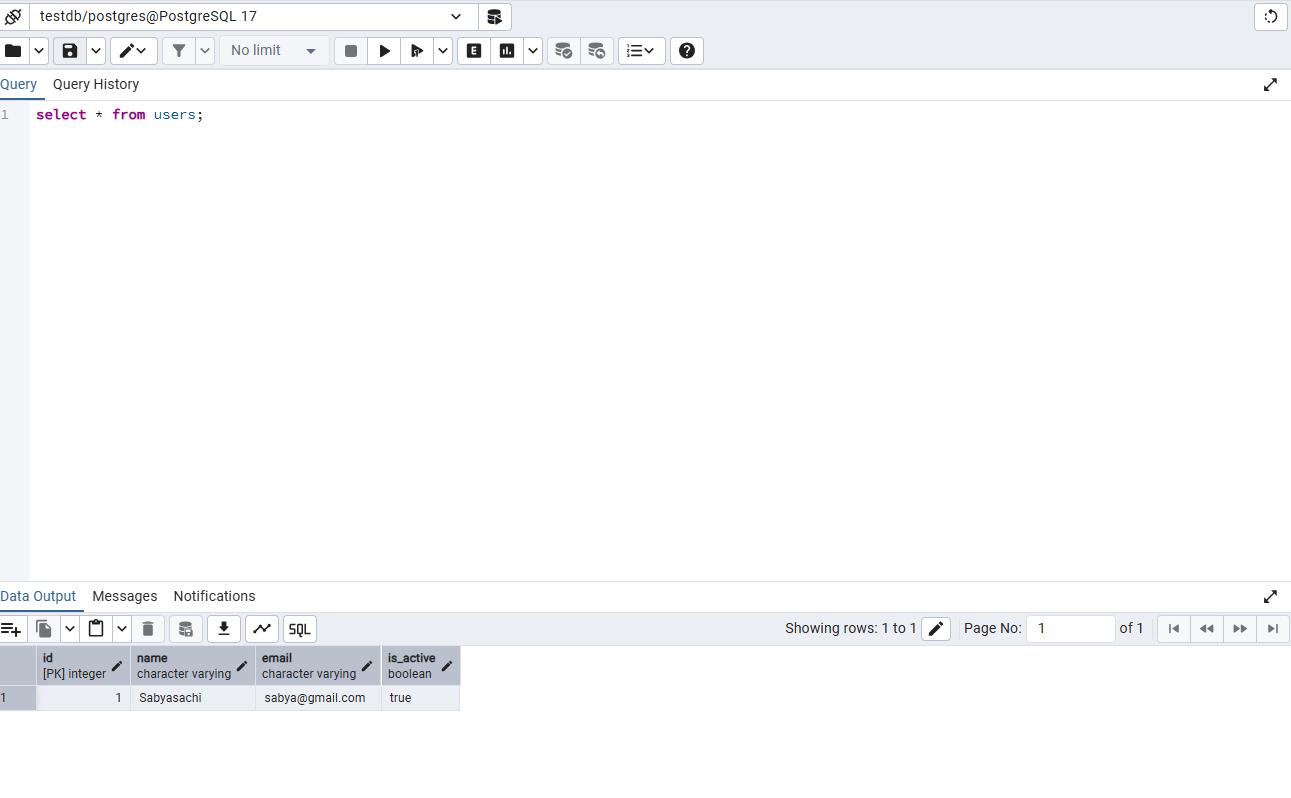Click the pencil icon in the email column

[367, 666]
